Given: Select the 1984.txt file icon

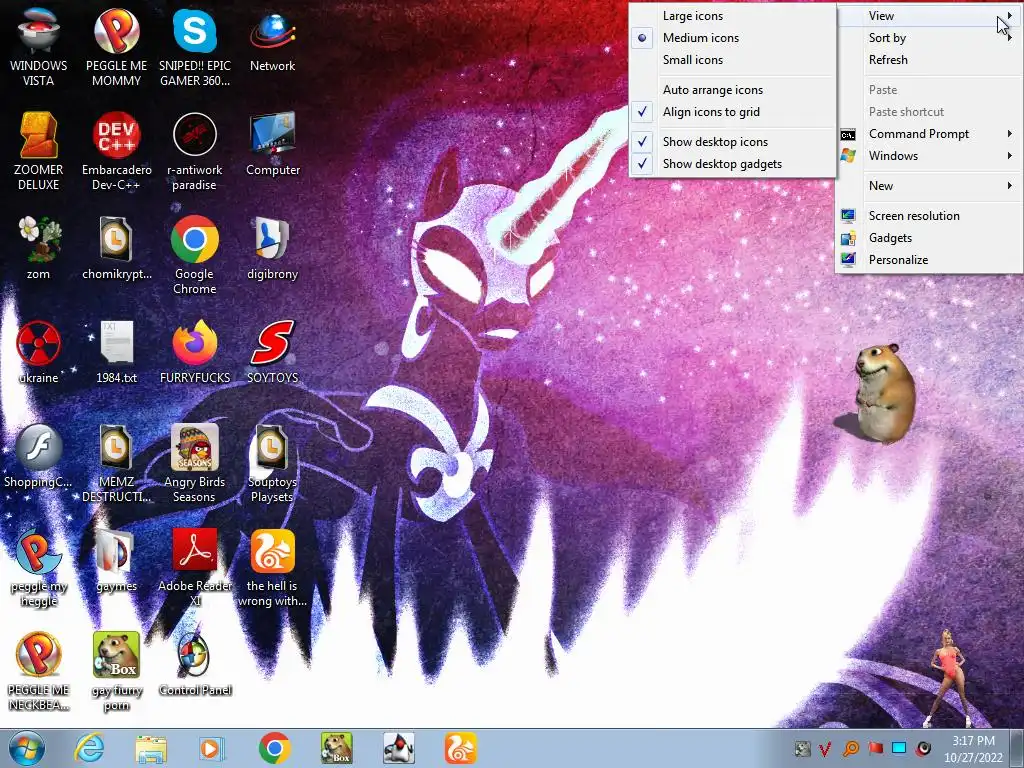Looking at the screenshot, I should [x=116, y=351].
